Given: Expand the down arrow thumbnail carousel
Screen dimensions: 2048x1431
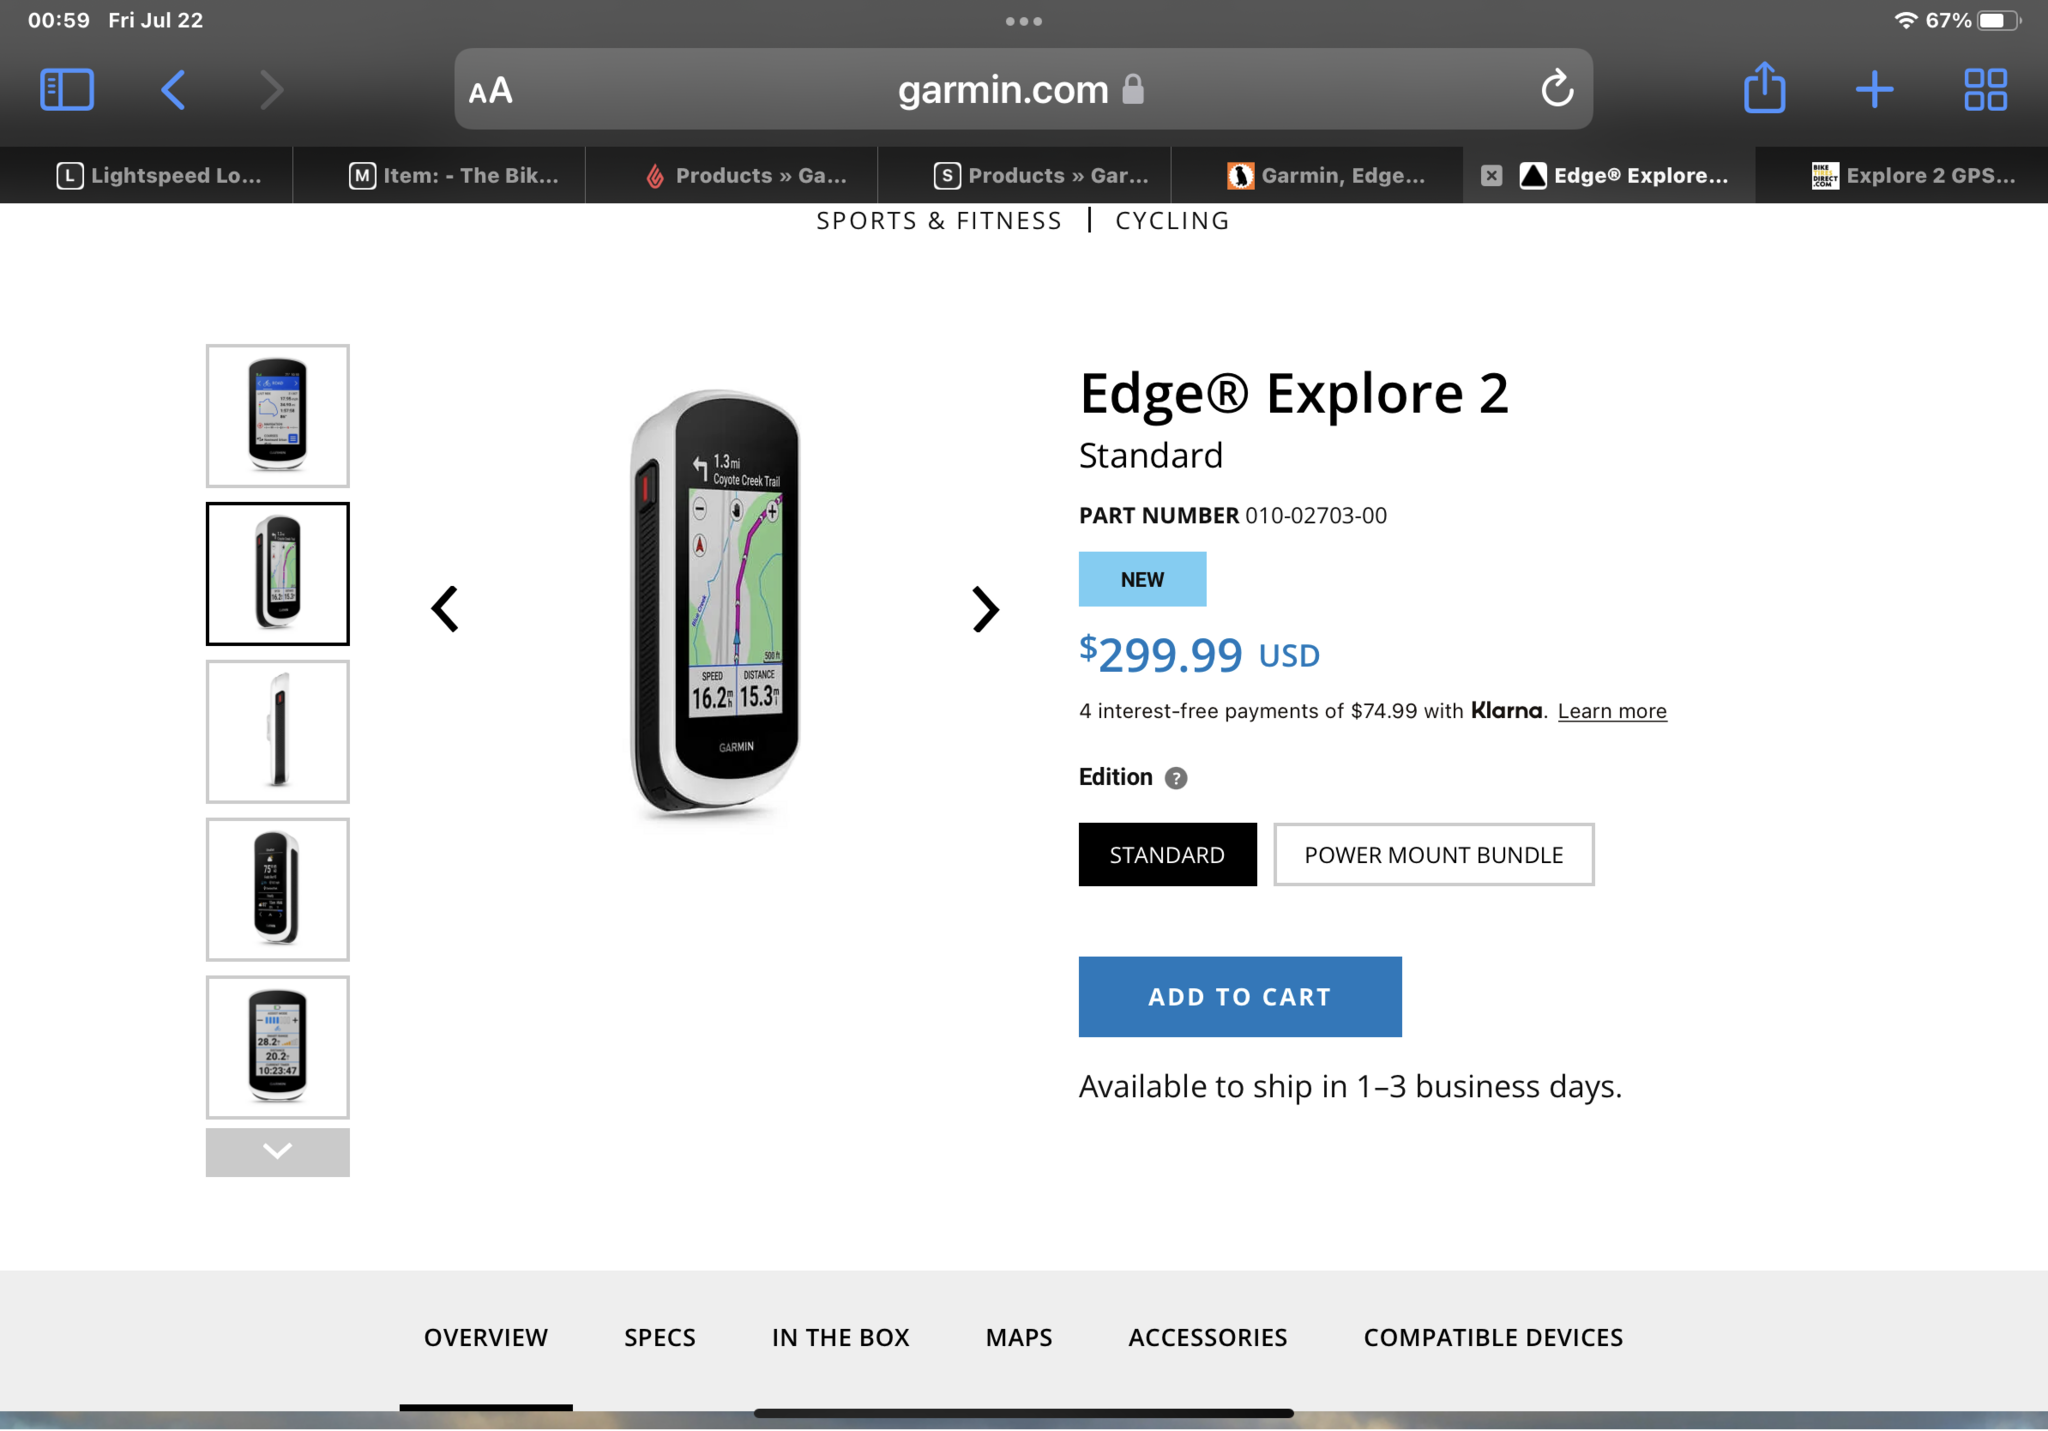Looking at the screenshot, I should [275, 1153].
